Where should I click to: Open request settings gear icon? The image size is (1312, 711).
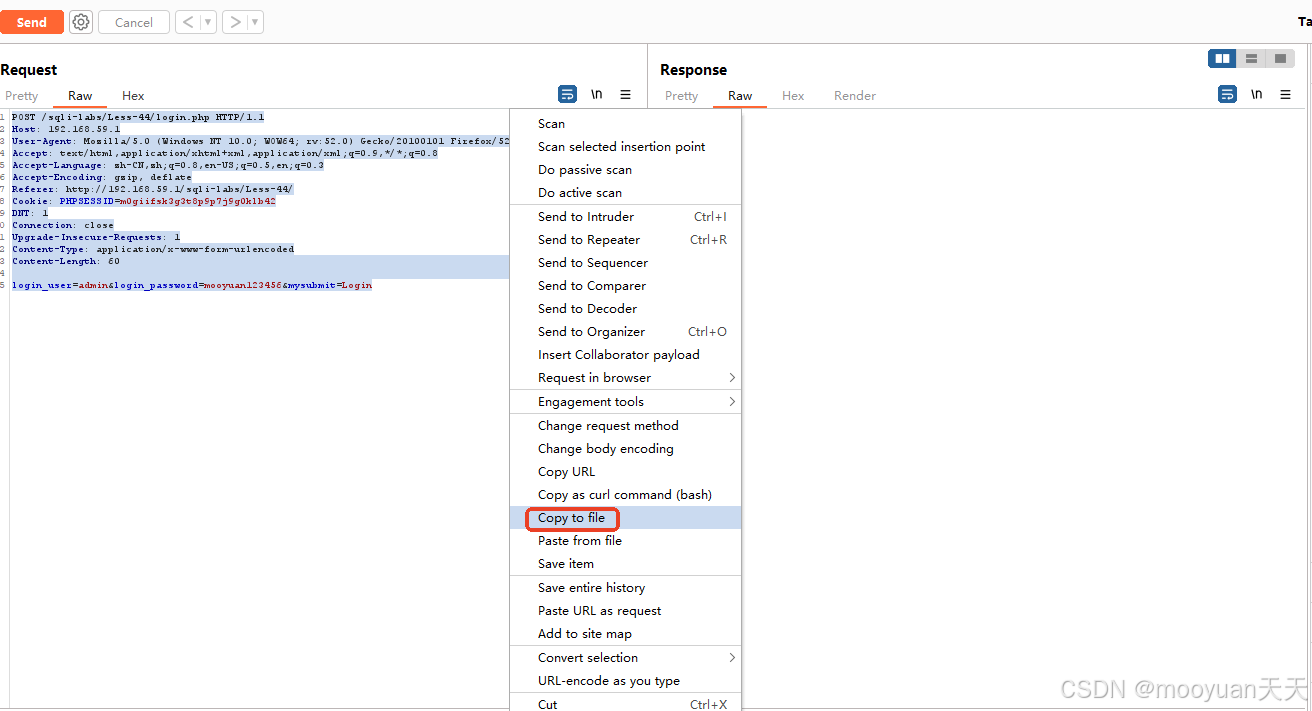(x=81, y=22)
